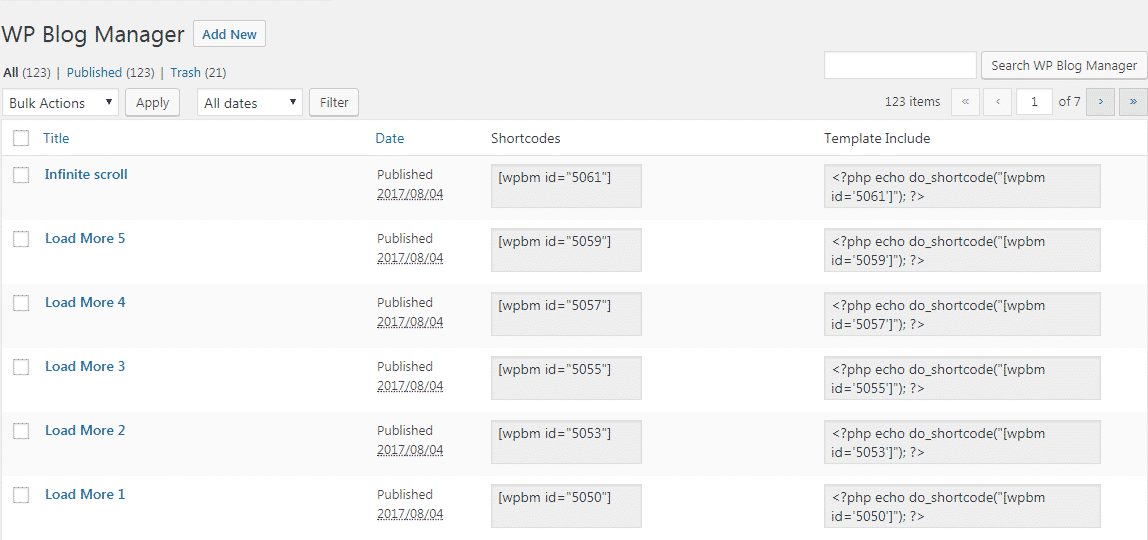Open the Load More 5 entry

pos(85,239)
